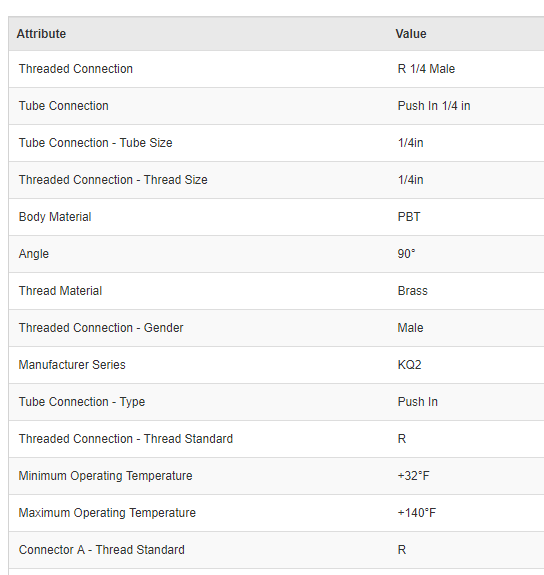Click the Push In 1/4 in value
The width and height of the screenshot is (544, 575).
(x=434, y=106)
